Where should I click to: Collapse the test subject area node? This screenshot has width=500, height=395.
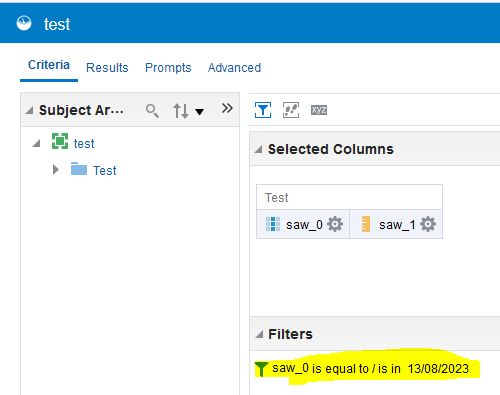(36, 144)
